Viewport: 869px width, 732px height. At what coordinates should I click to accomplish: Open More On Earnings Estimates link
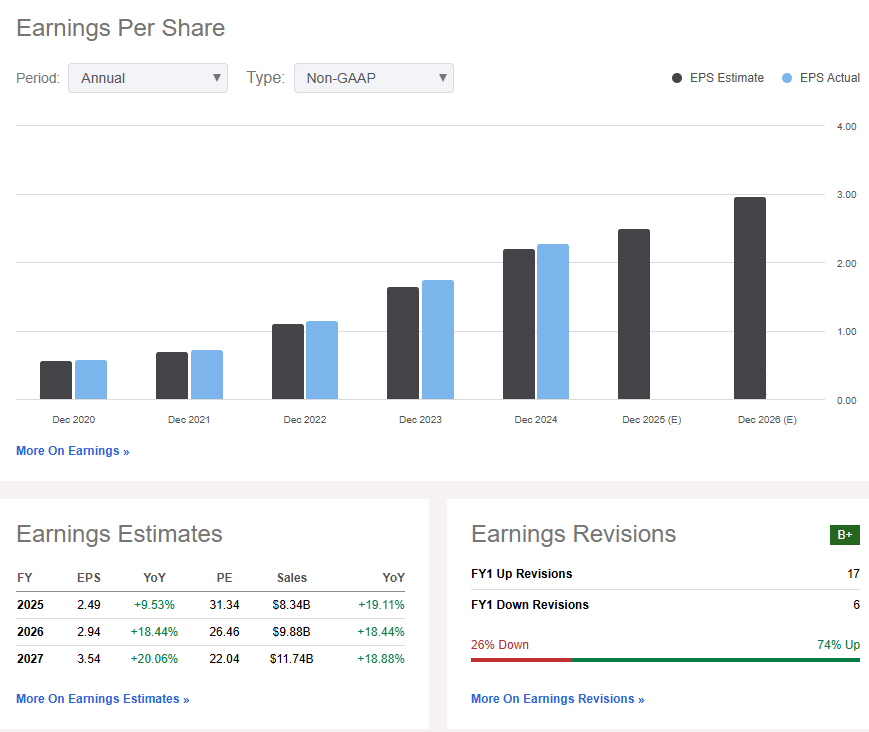coord(102,698)
